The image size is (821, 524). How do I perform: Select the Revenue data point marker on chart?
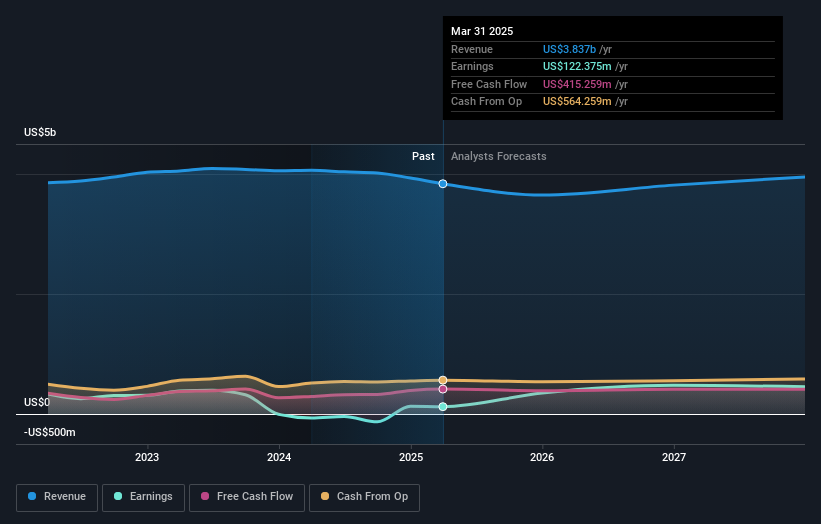click(443, 184)
